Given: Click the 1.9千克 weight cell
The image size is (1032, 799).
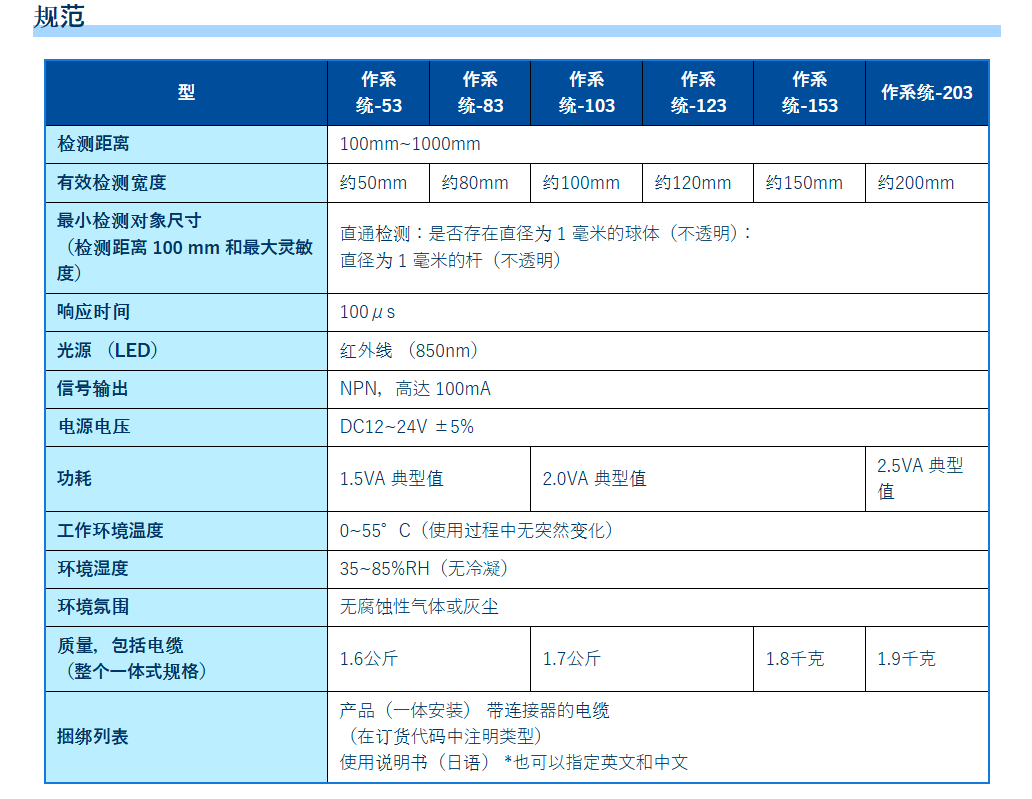Looking at the screenshot, I should pos(907,659).
